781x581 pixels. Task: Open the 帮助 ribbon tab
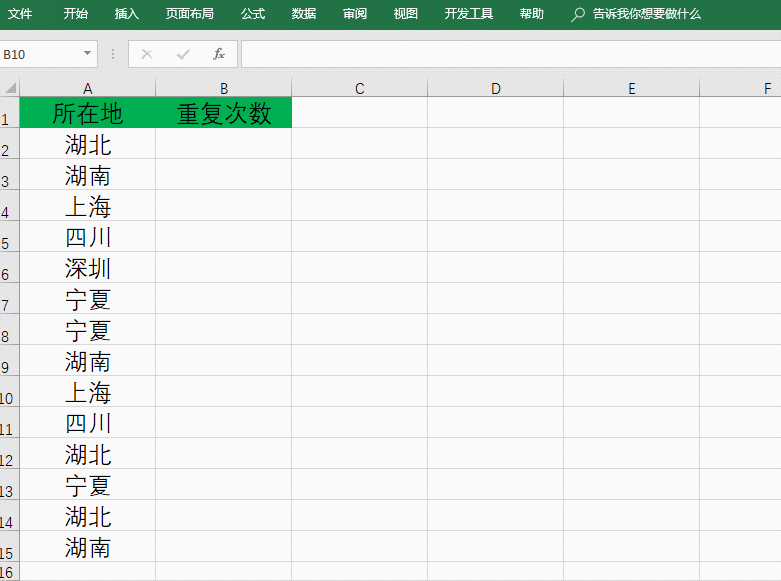[531, 13]
